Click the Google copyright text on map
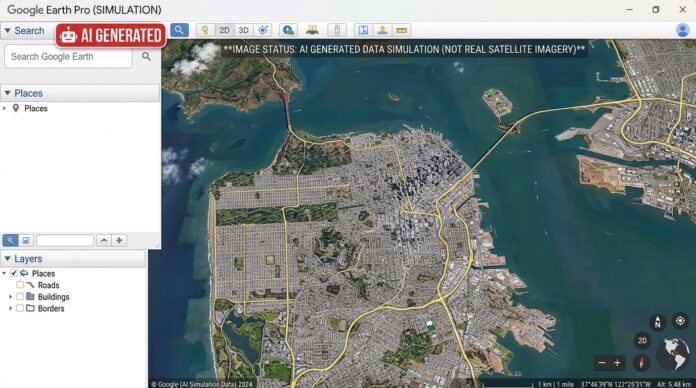Screen dimensions: 696x388 tap(202, 384)
